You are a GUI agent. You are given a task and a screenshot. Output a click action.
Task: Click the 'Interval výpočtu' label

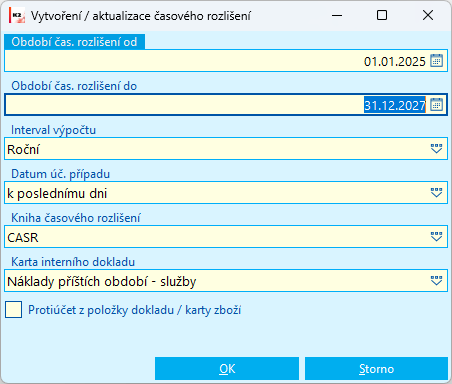[x=53, y=130]
